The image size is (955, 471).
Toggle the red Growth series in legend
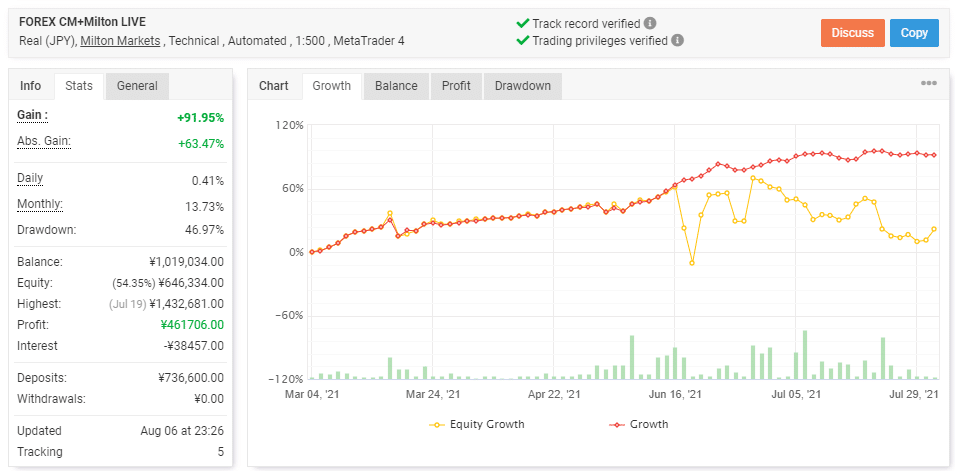click(638, 424)
